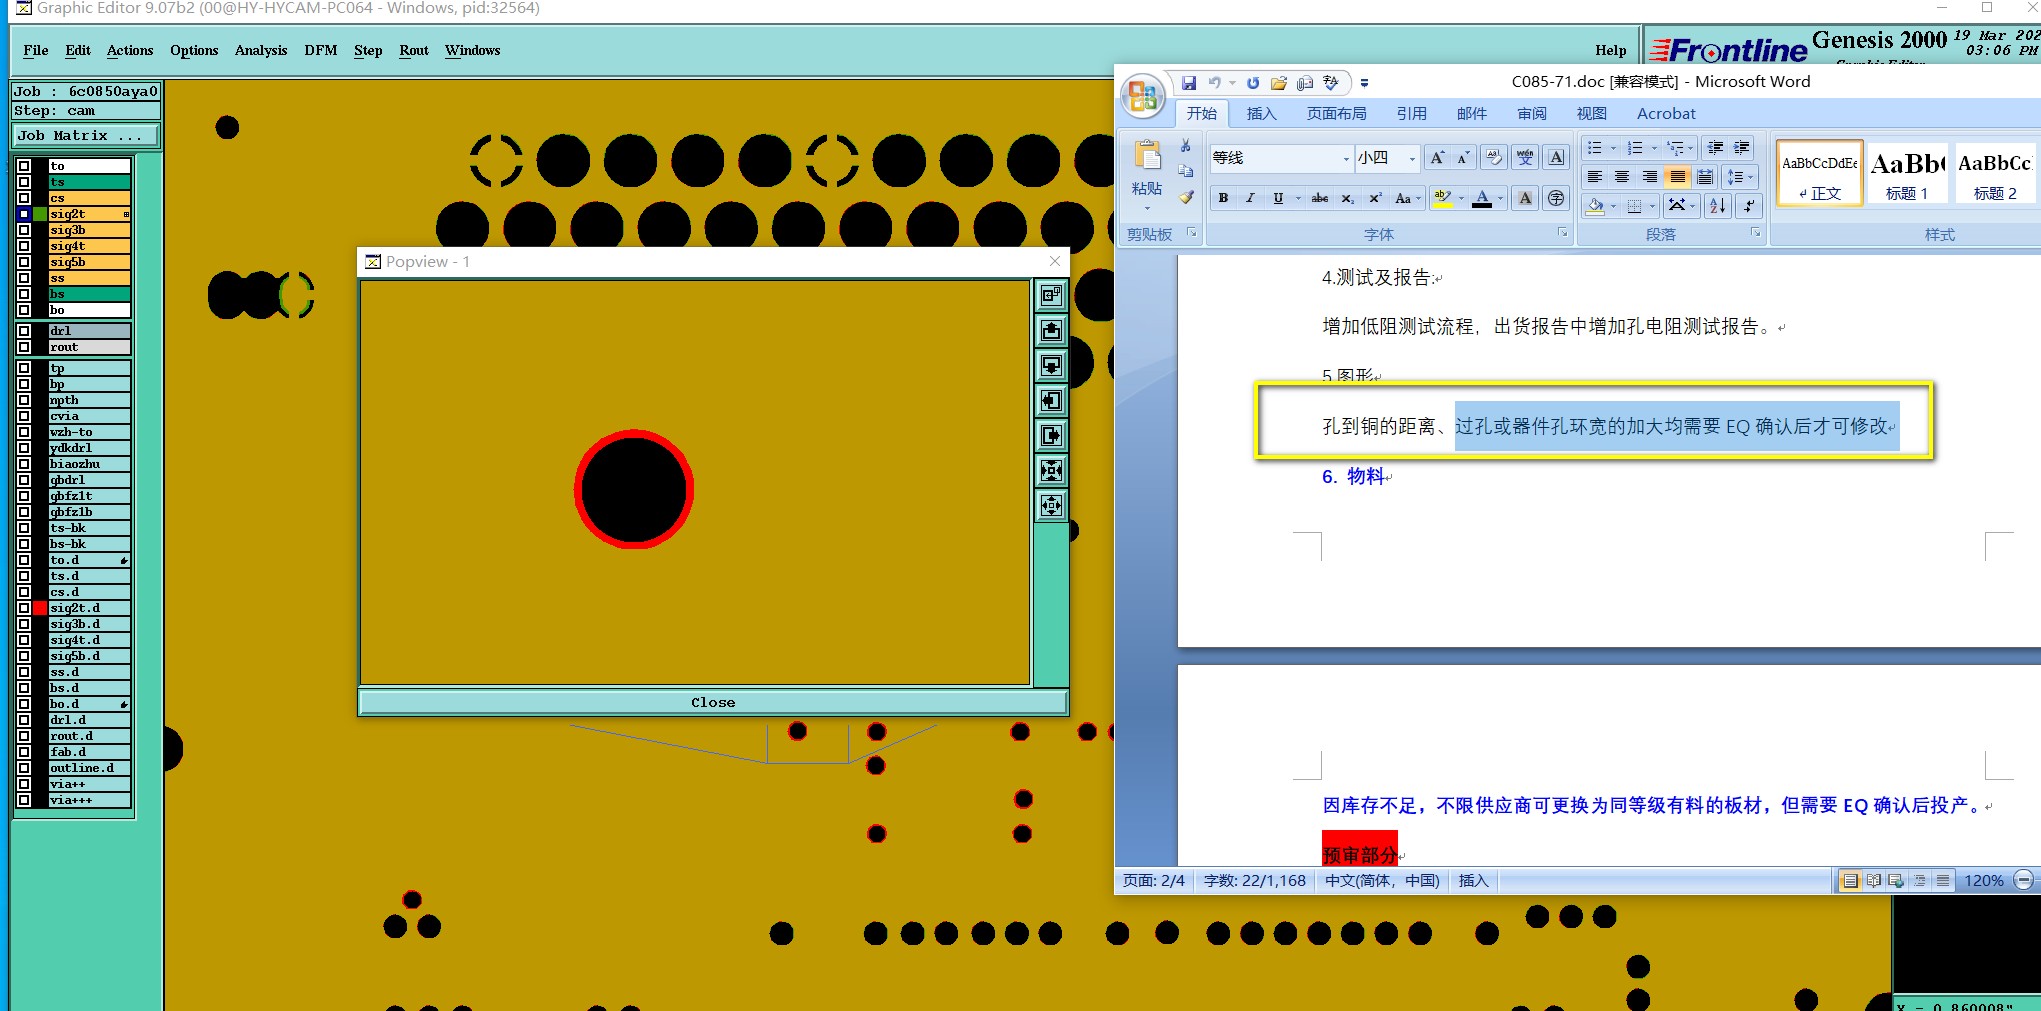Click the font color A swatch

tap(1482, 198)
